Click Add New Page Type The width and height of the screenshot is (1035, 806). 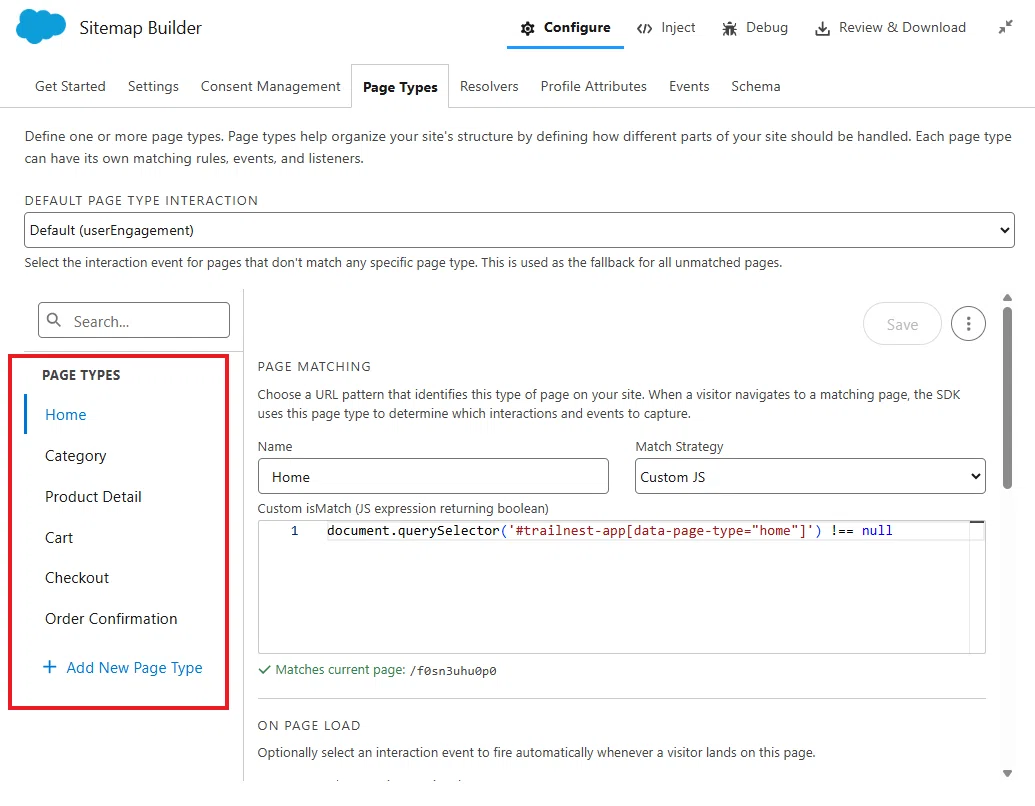pos(123,667)
